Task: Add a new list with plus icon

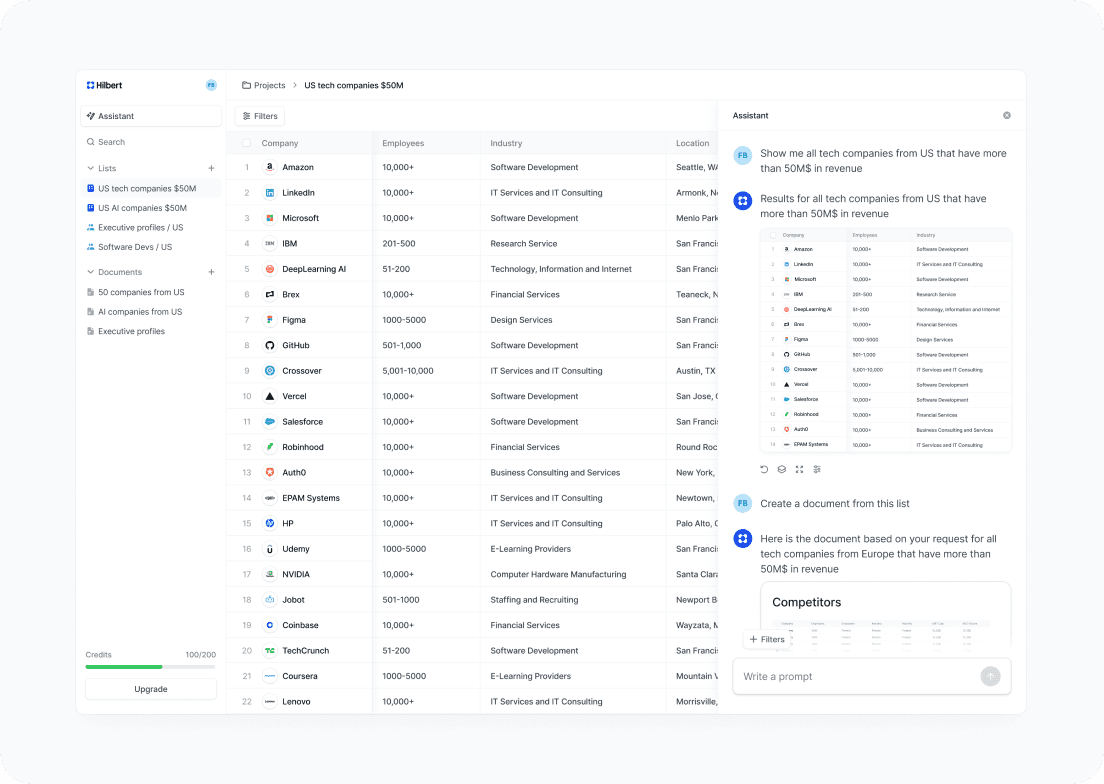Action: (x=211, y=168)
